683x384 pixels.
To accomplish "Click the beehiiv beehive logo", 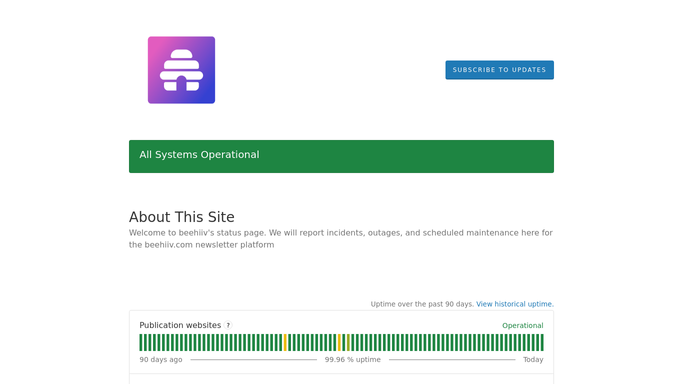I will 181,70.
